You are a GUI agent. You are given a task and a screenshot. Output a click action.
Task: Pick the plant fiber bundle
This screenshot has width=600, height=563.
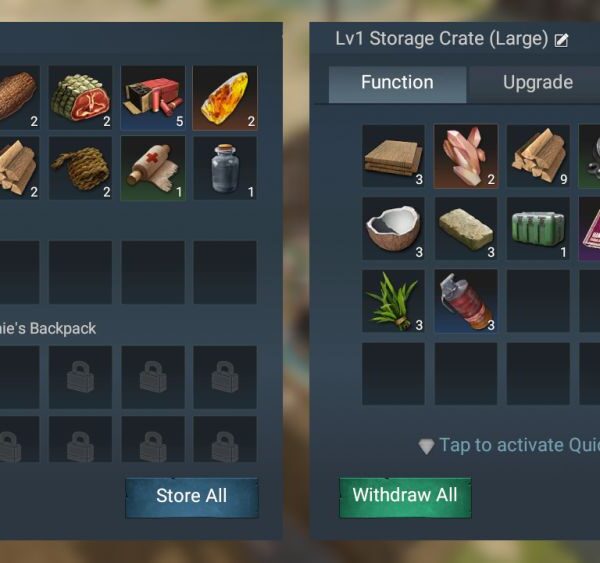[393, 301]
